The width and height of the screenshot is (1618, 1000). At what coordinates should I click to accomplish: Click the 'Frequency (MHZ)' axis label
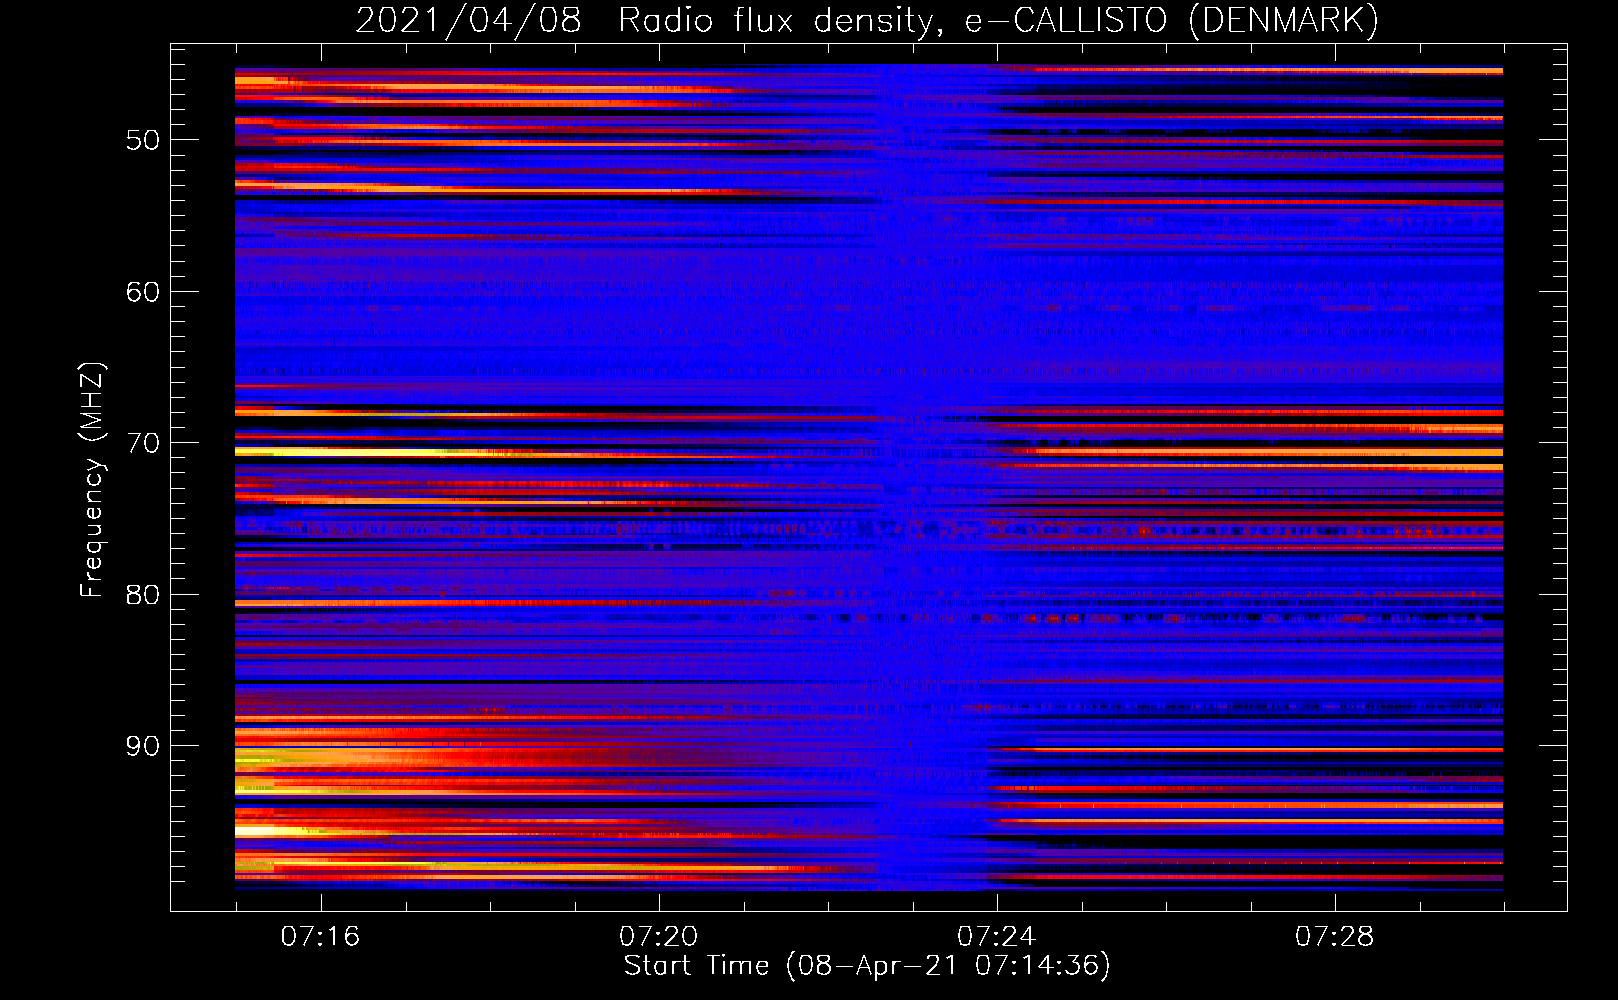91,479
